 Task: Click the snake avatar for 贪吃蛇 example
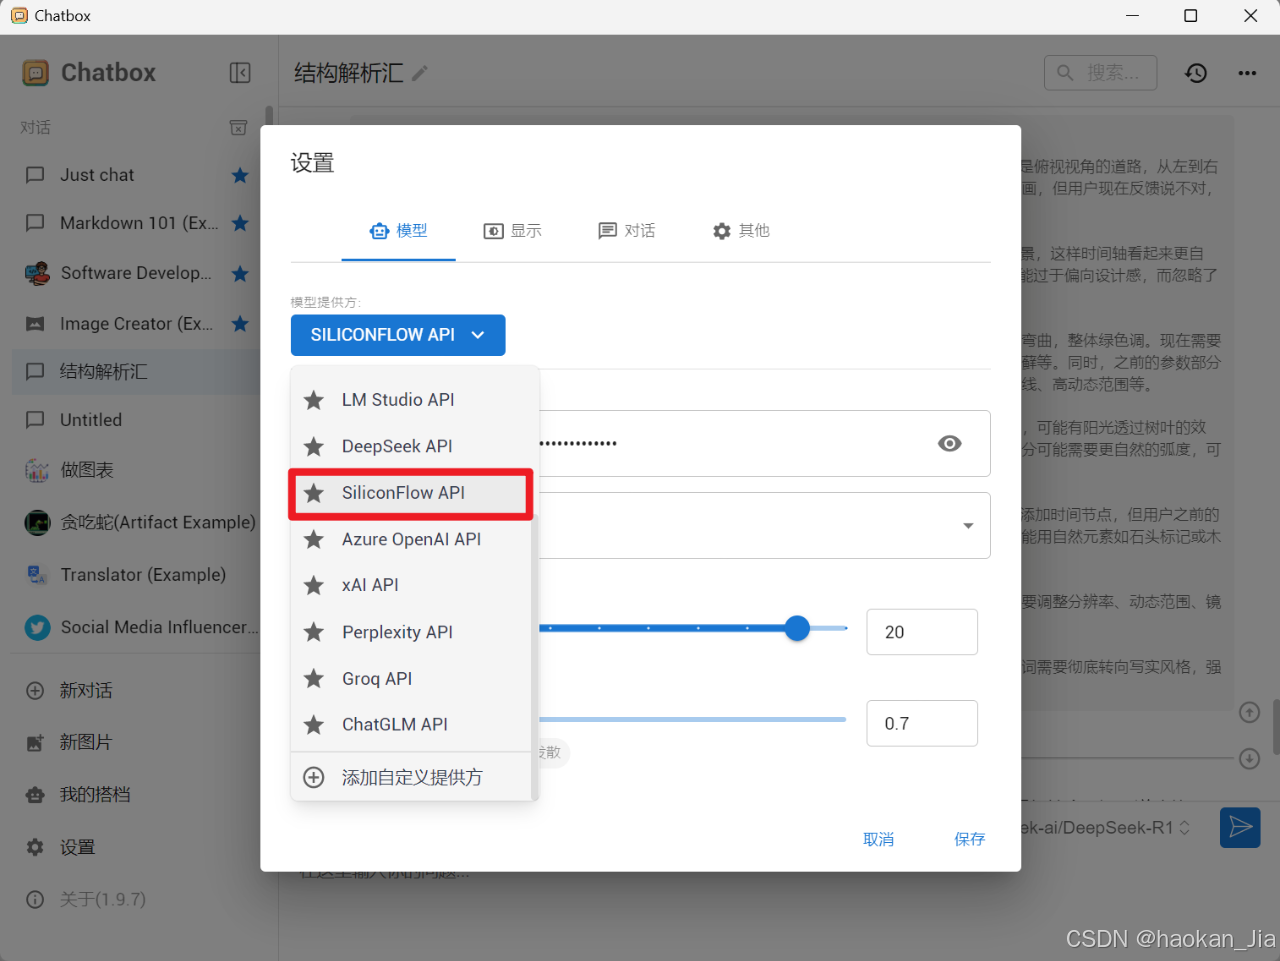tap(37, 522)
